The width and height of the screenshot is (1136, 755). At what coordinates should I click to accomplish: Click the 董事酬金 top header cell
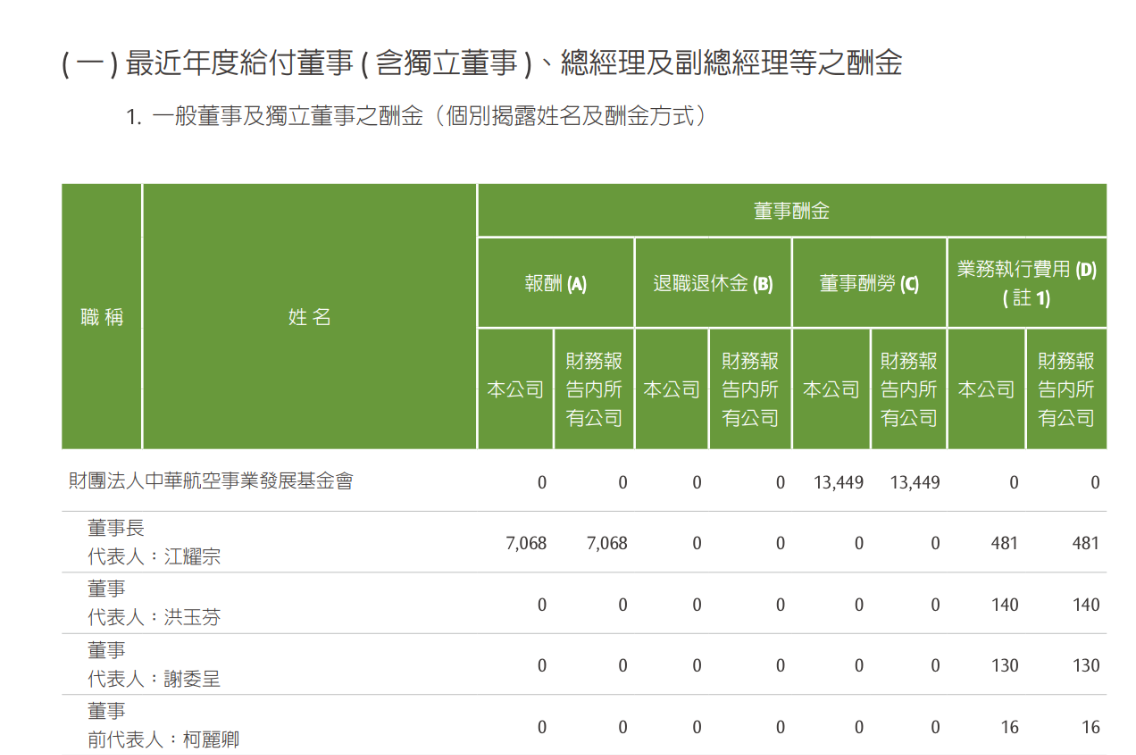click(791, 211)
